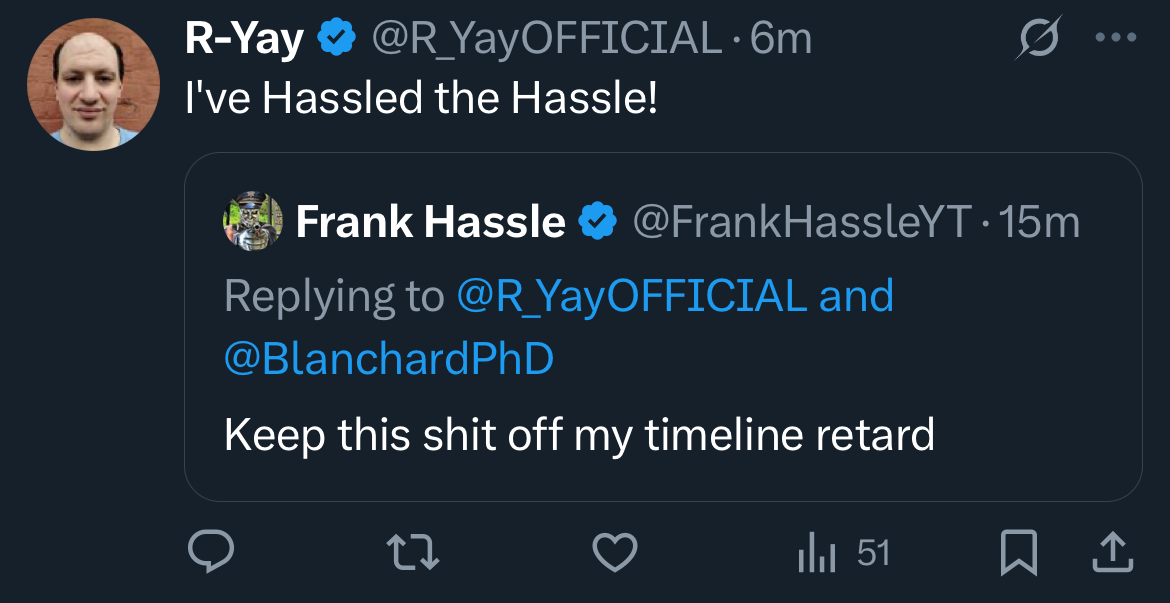Viewport: 1170px width, 603px height.
Task: Reply to R-Yay's post
Action: [211, 553]
